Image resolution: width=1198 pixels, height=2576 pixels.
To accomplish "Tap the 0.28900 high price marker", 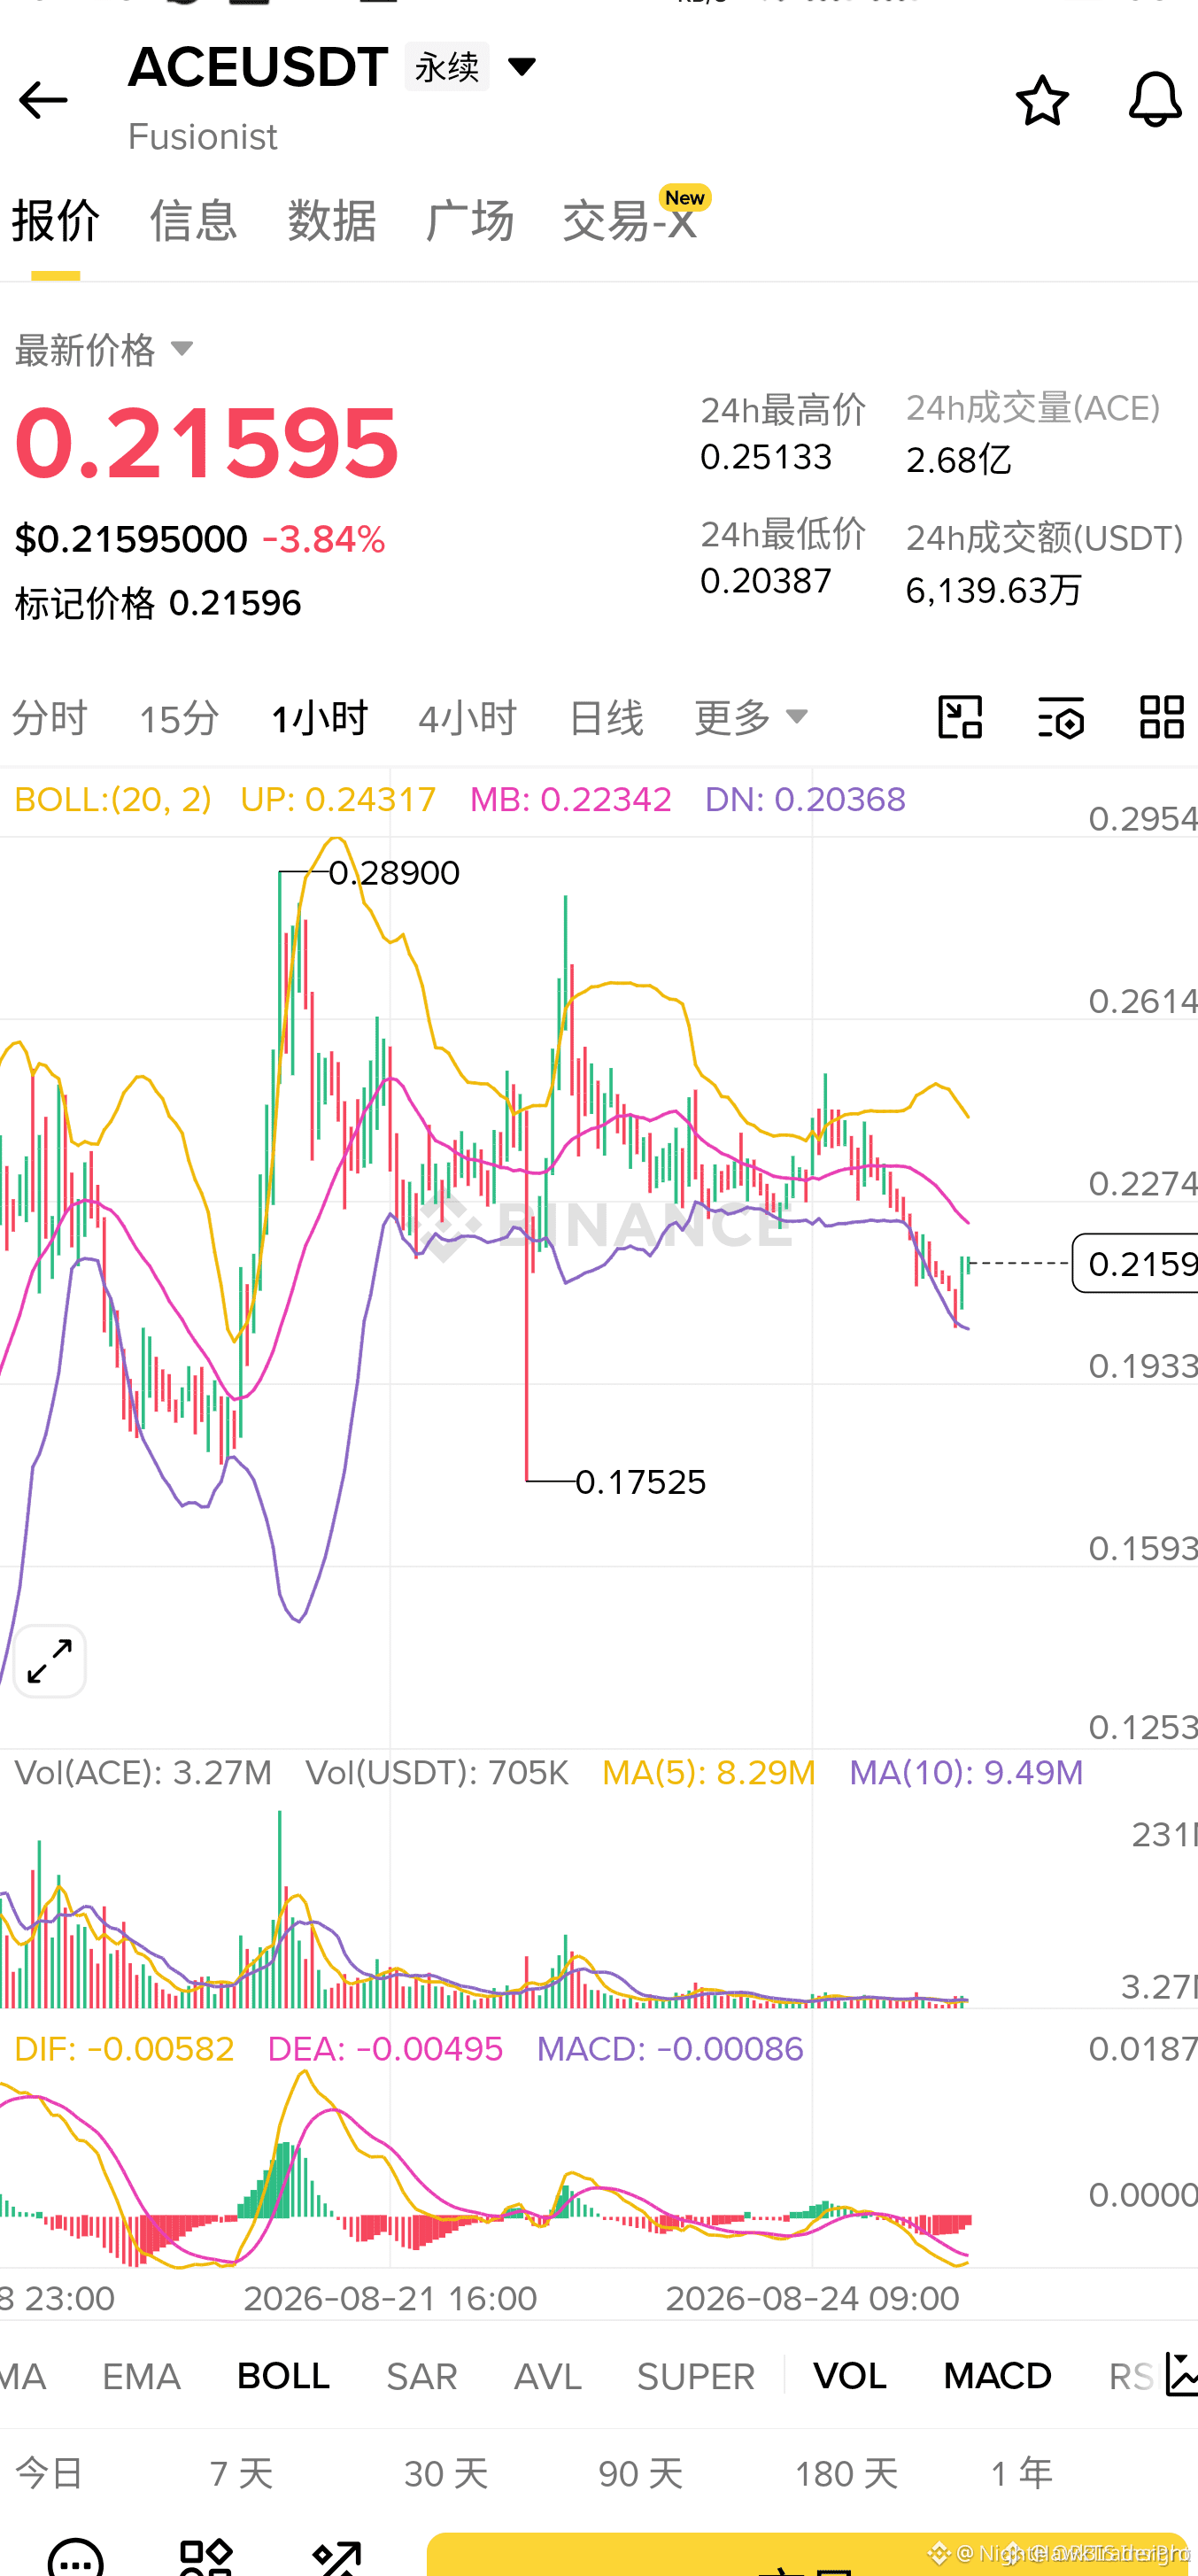I will click(x=394, y=873).
